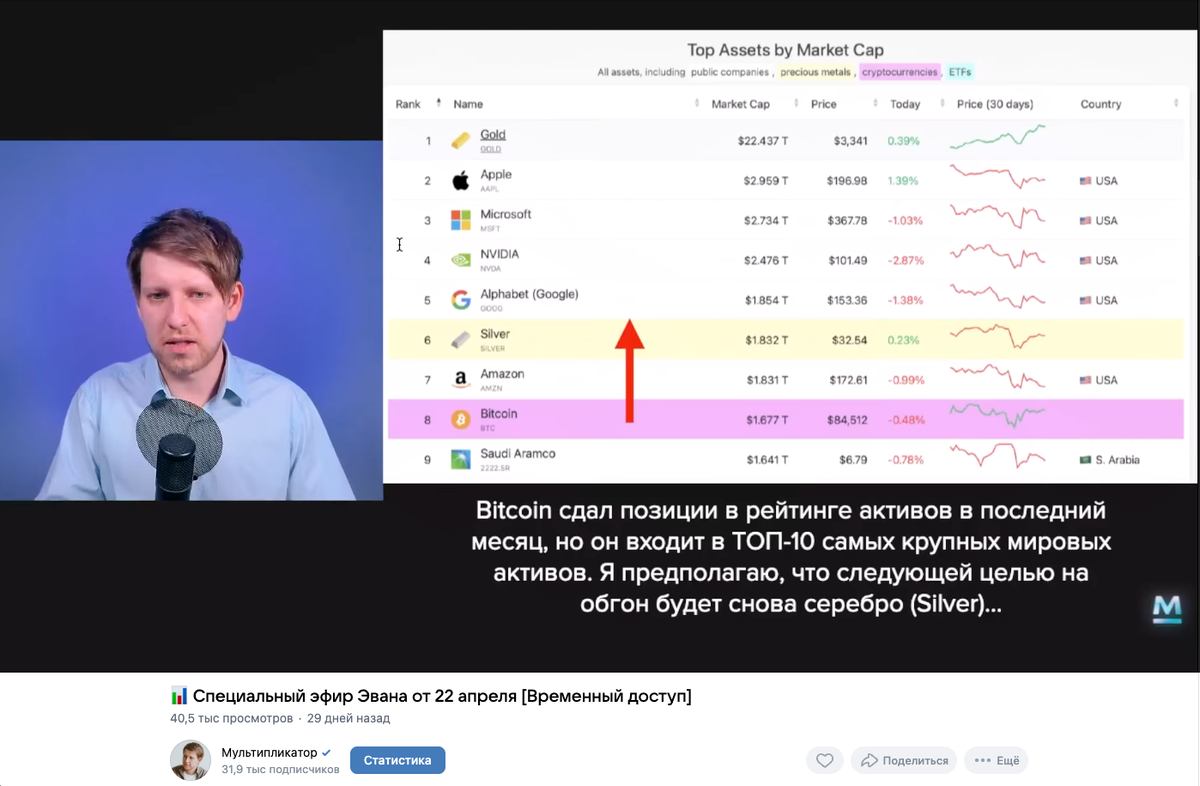Screen dimensions: 1200x786
Task: Click Silver's 30-day price sparkline
Action: (997, 335)
